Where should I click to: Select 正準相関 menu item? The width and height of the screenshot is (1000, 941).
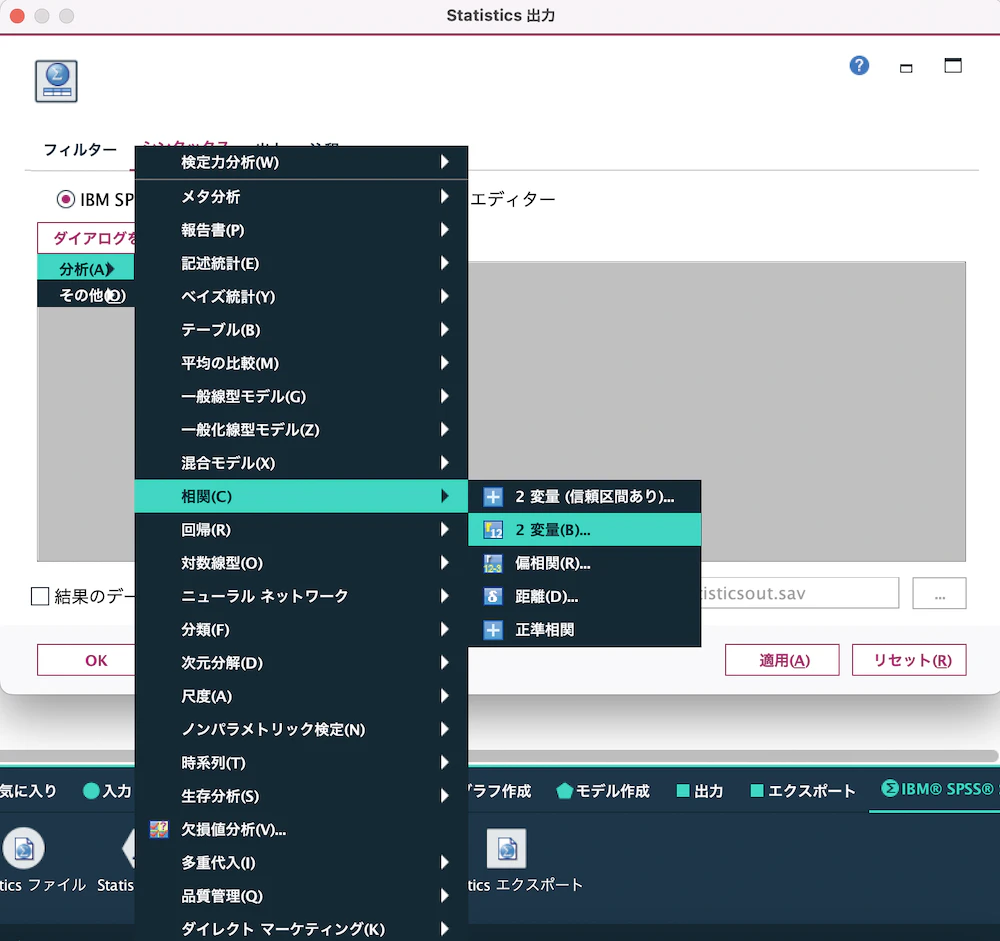click(584, 630)
